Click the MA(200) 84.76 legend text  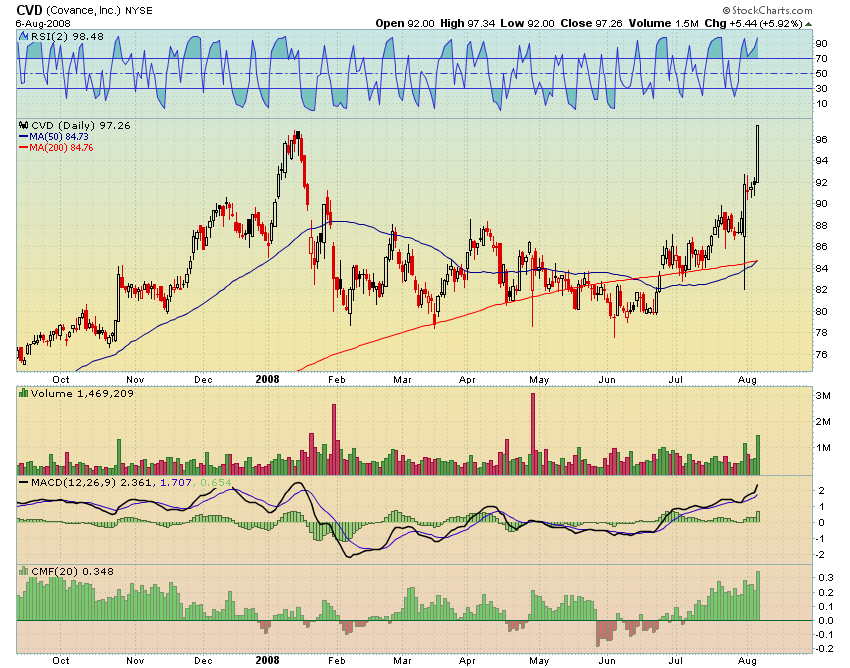[61, 147]
